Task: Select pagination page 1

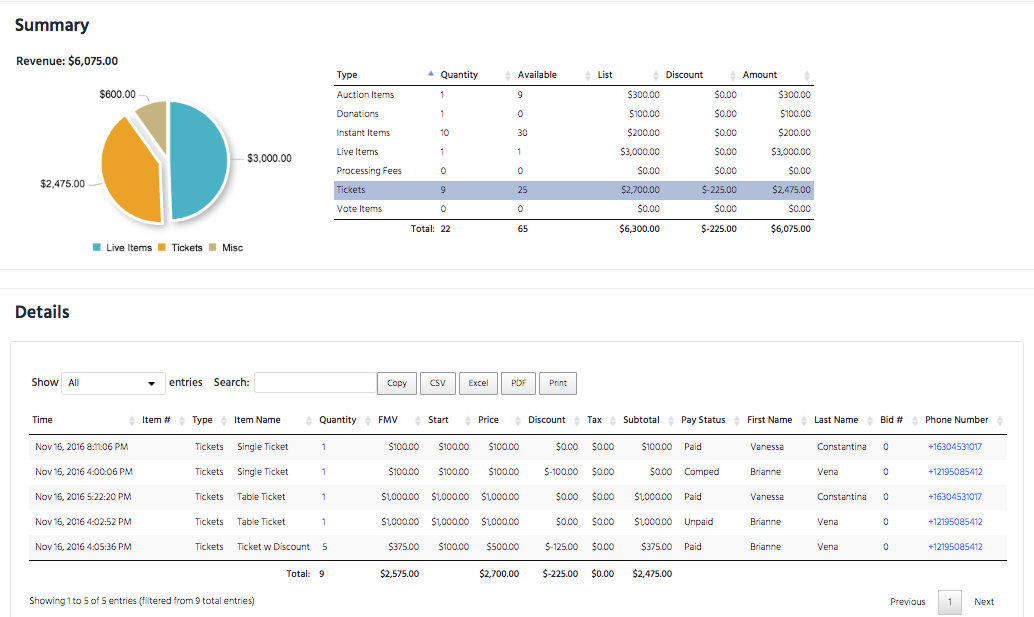Action: [950, 602]
